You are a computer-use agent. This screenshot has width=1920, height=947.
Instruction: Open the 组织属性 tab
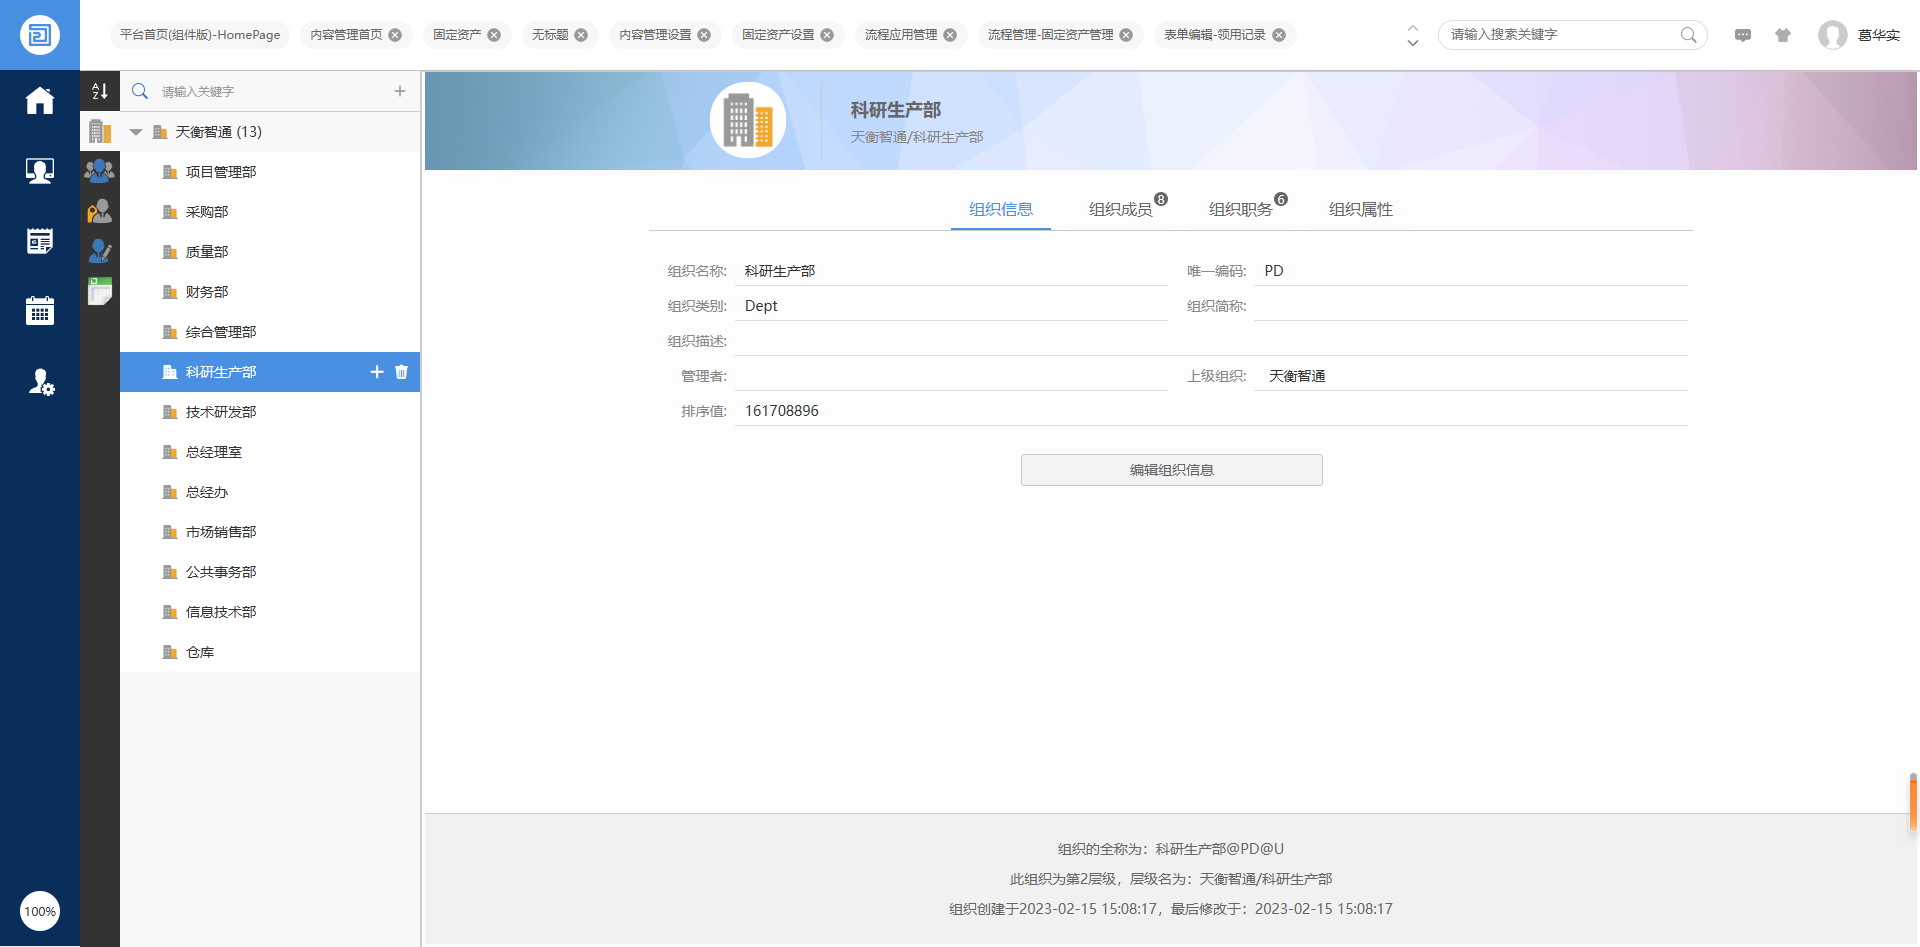[x=1360, y=209]
